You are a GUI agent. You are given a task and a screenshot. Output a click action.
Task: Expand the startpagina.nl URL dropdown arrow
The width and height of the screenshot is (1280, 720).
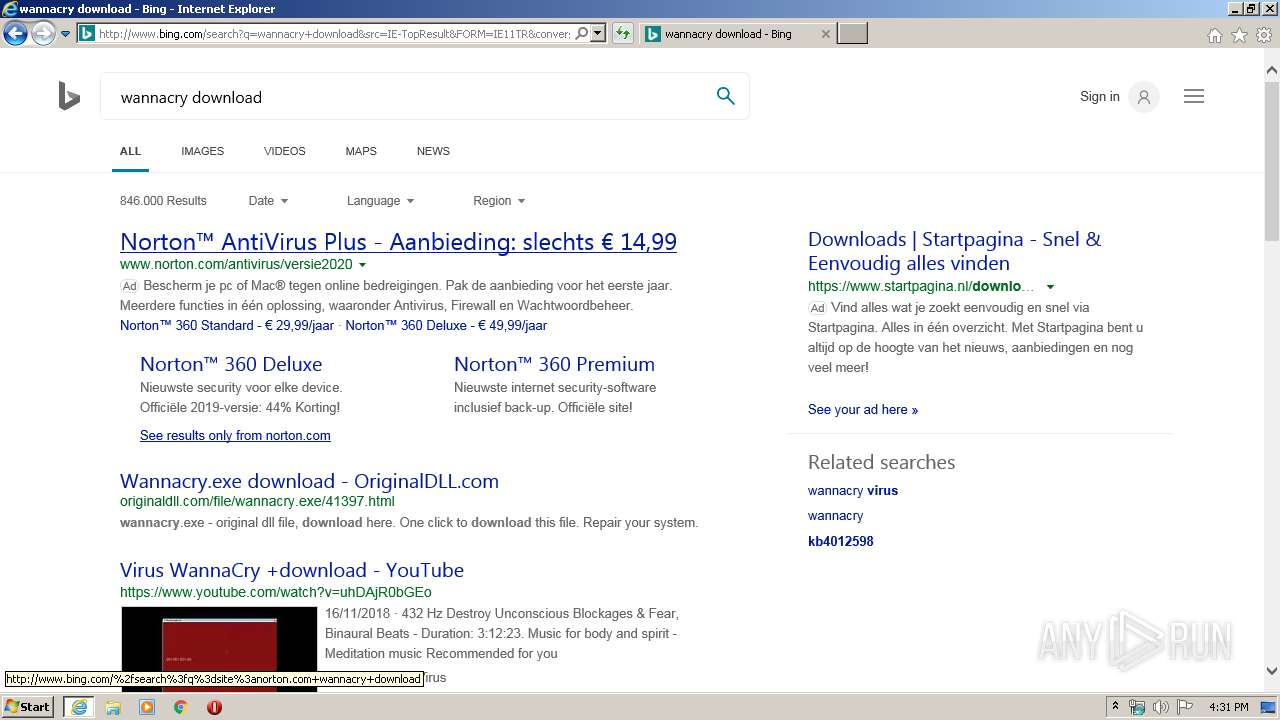click(x=1050, y=287)
